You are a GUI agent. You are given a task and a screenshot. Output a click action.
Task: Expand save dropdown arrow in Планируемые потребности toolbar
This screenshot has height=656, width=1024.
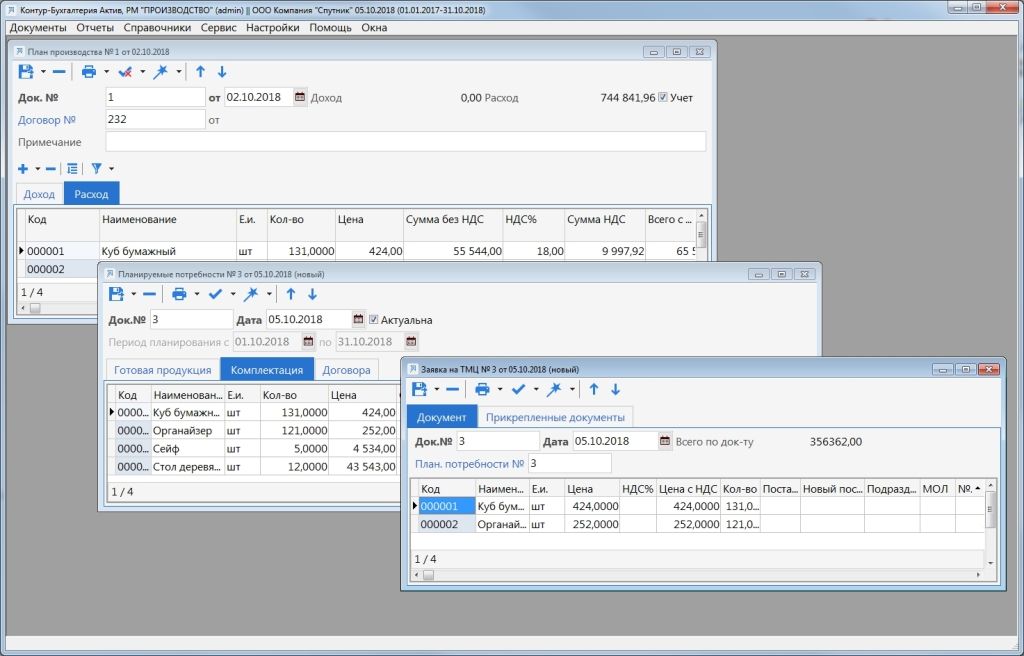pos(133,294)
